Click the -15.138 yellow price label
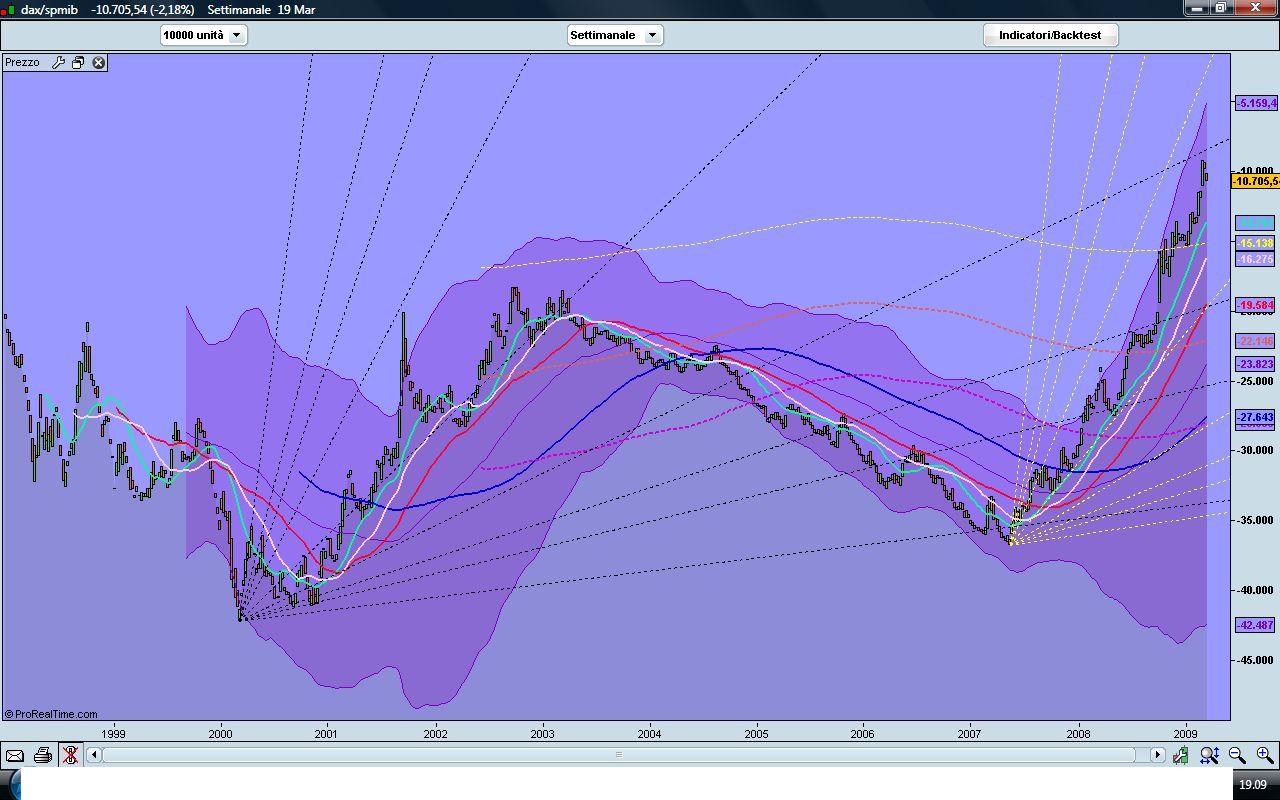Viewport: 1280px width, 800px height. coord(1255,243)
